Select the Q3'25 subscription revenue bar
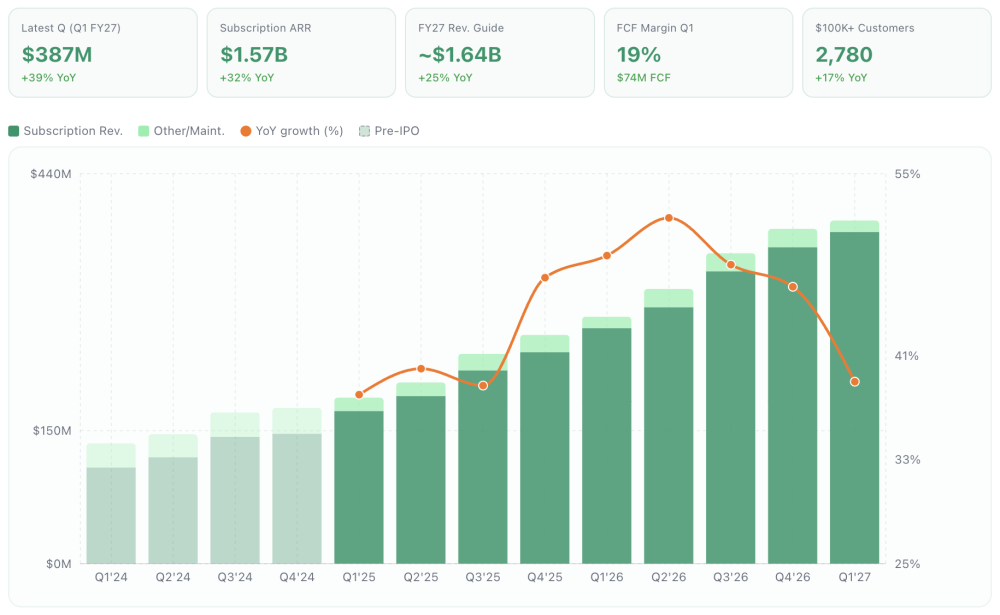 (483, 467)
